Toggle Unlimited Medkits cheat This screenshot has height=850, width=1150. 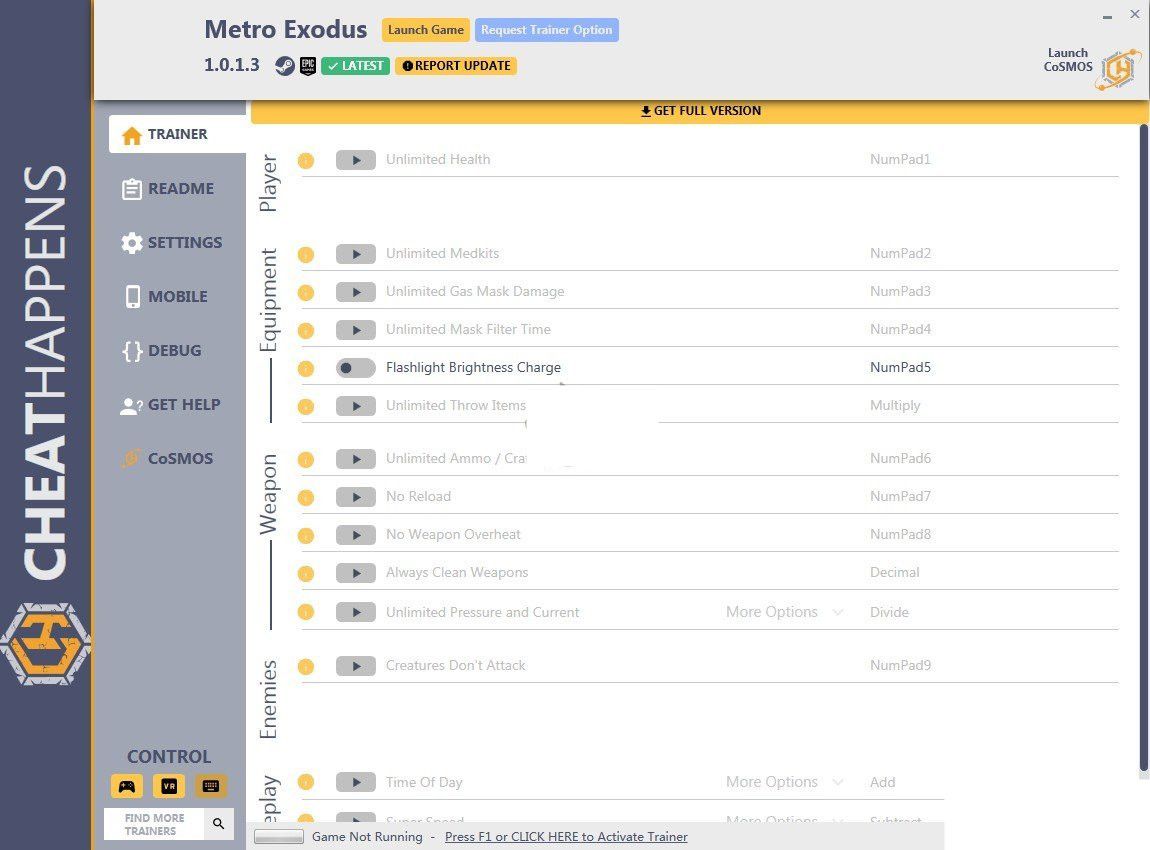[x=356, y=254]
